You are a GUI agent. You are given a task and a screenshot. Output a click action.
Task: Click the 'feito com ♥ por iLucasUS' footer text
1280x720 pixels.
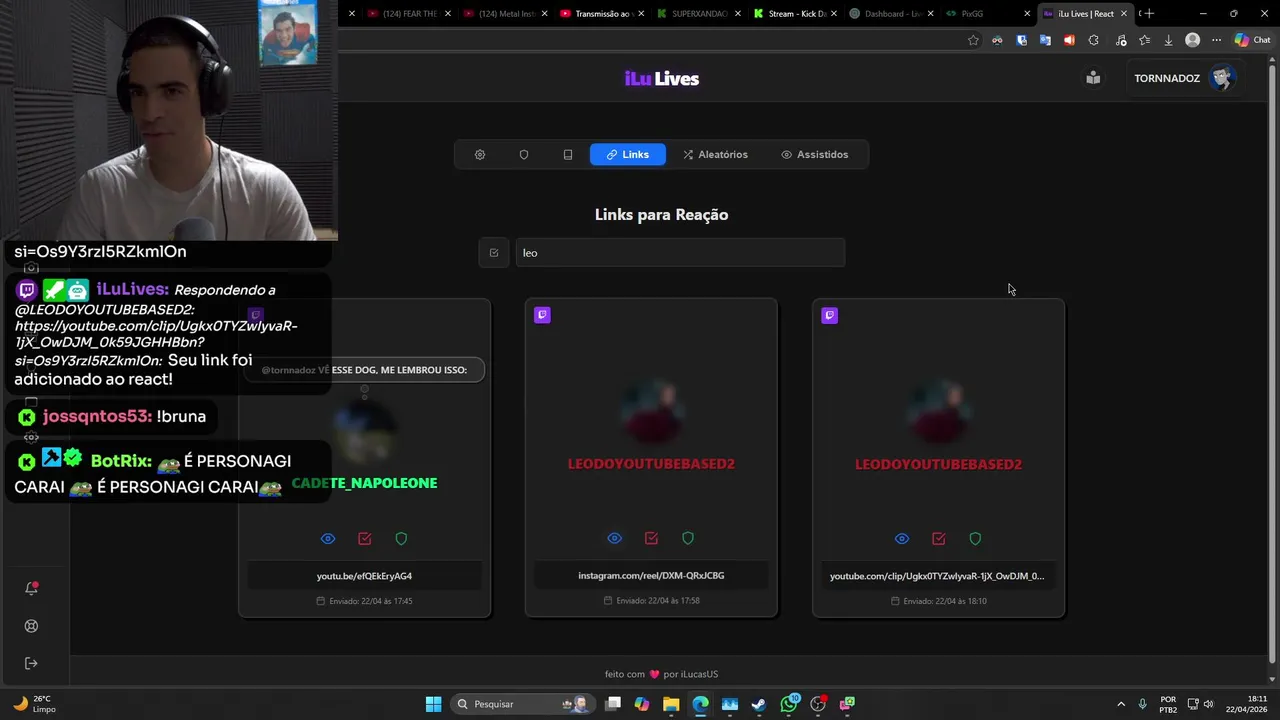661,674
